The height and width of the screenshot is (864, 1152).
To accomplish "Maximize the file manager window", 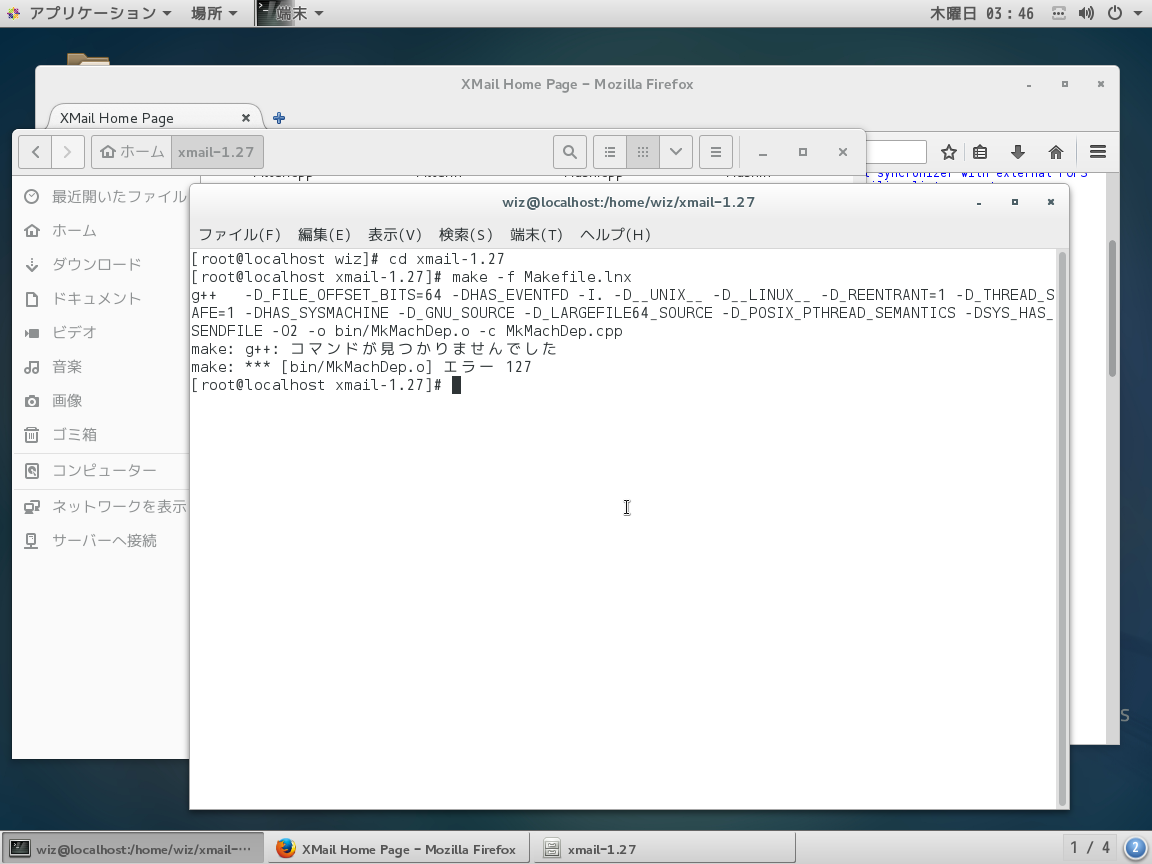I will (802, 152).
